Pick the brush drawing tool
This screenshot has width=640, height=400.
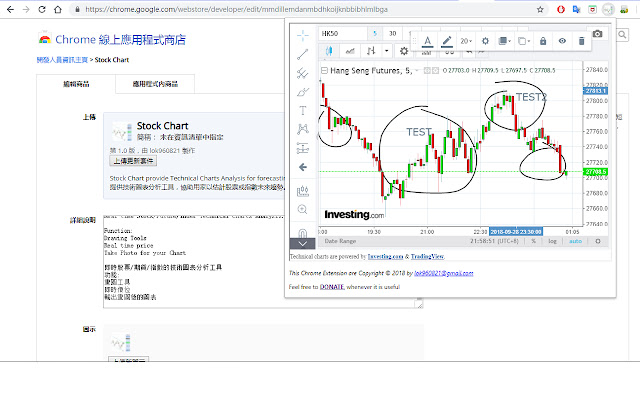[302, 92]
